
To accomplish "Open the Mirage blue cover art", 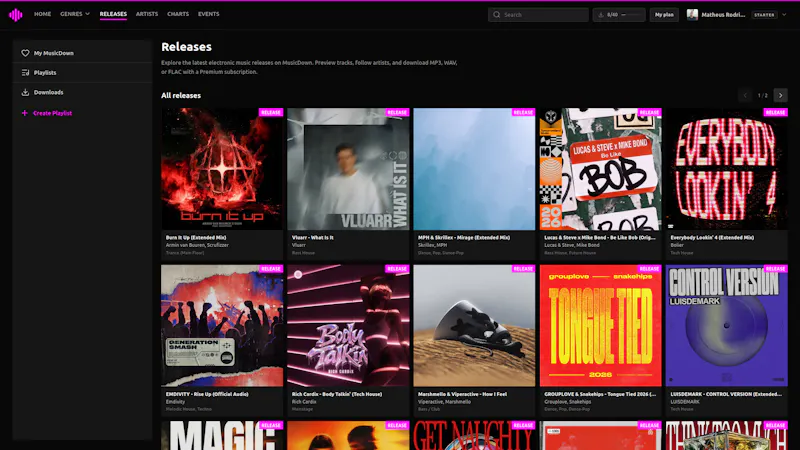I will [x=474, y=169].
